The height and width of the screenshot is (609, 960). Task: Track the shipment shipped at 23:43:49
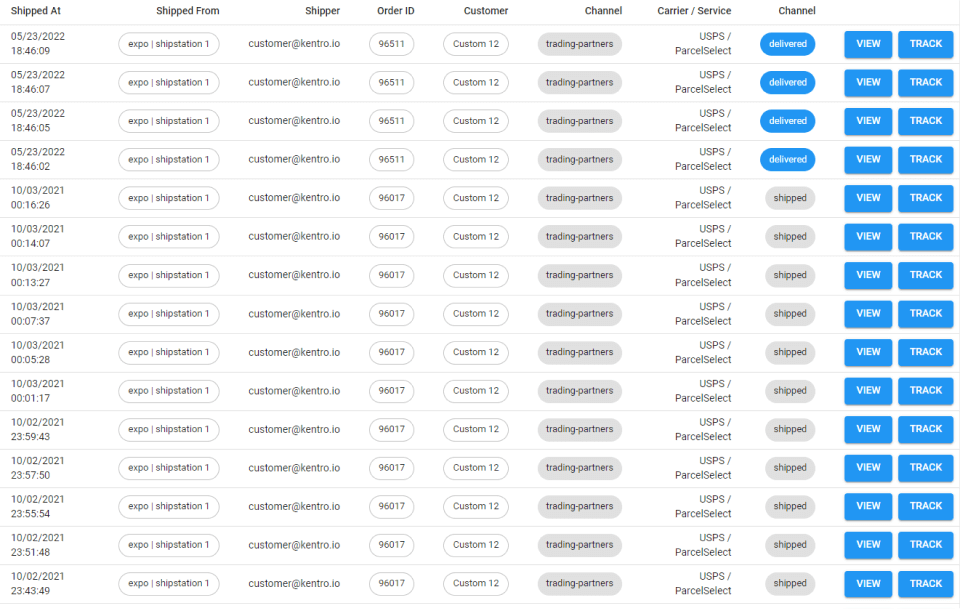pyautogui.click(x=925, y=584)
